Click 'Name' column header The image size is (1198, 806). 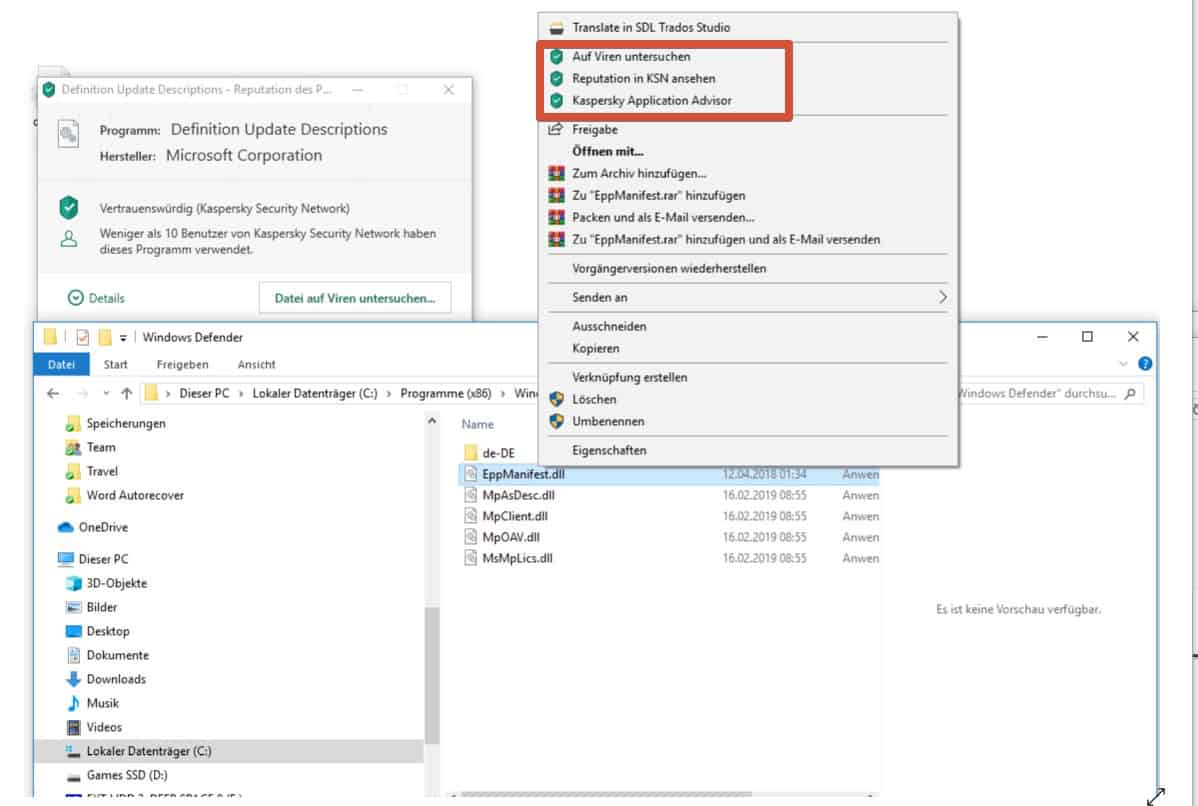click(x=478, y=424)
